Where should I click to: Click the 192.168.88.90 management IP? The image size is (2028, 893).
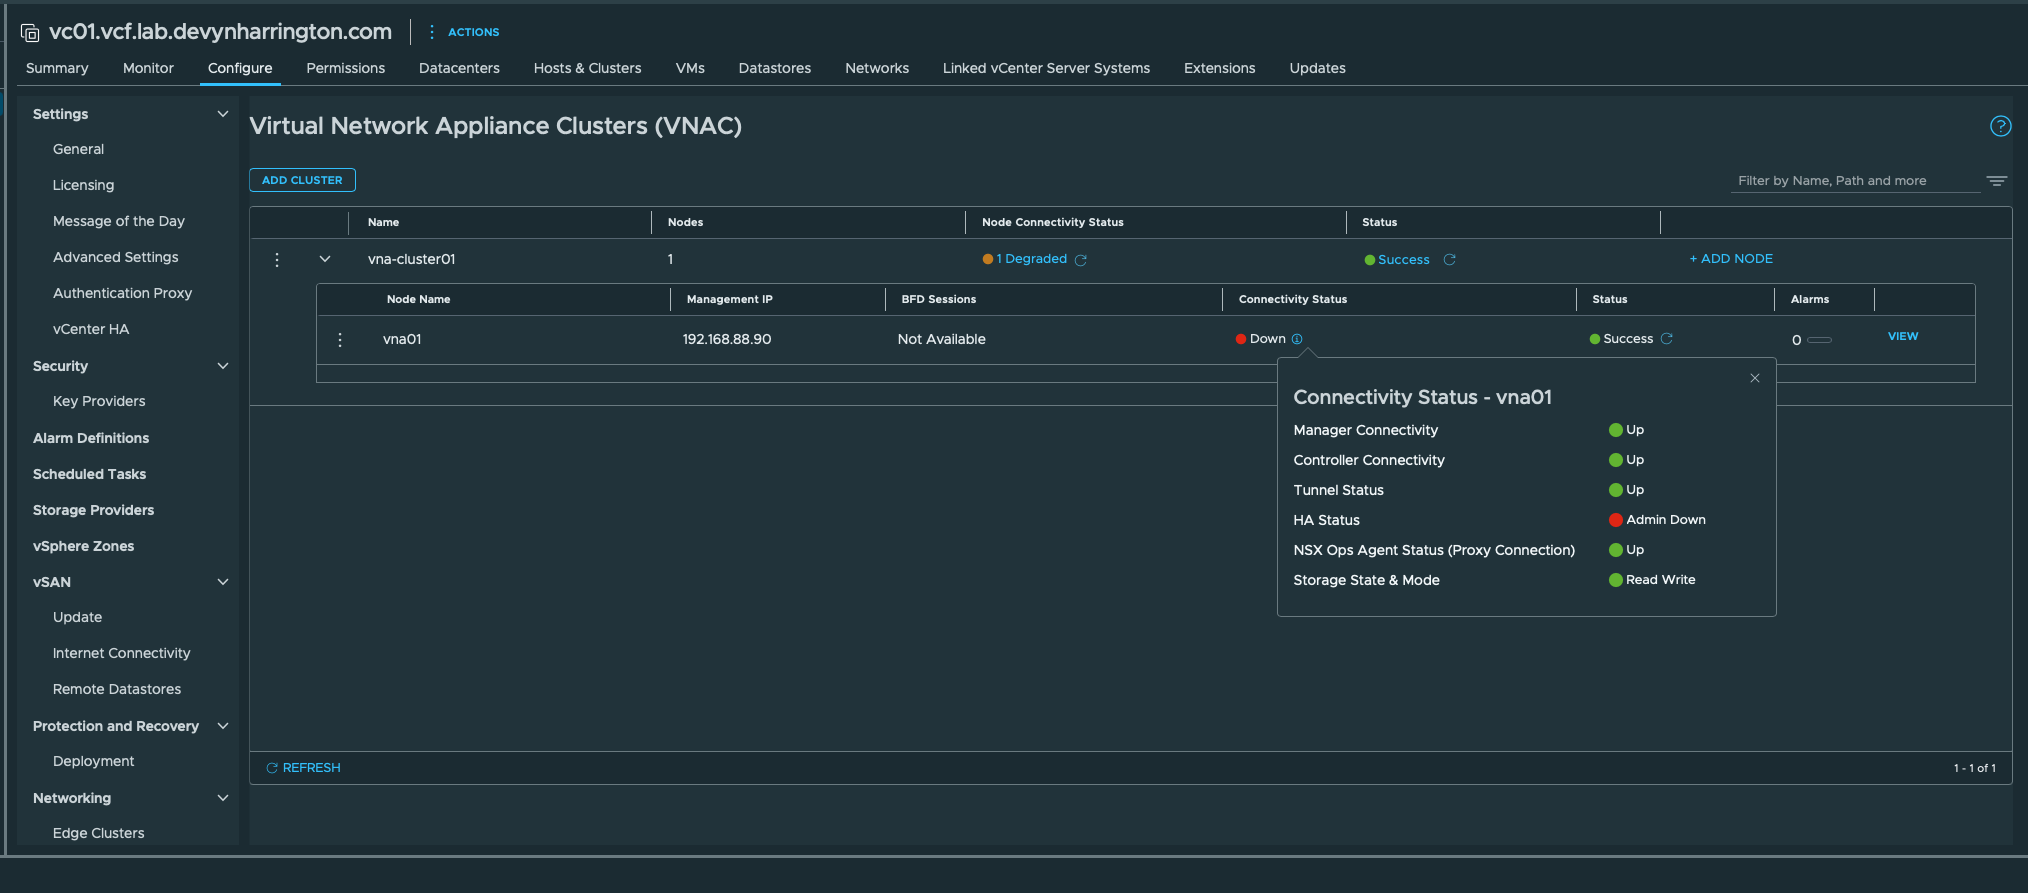tap(727, 339)
